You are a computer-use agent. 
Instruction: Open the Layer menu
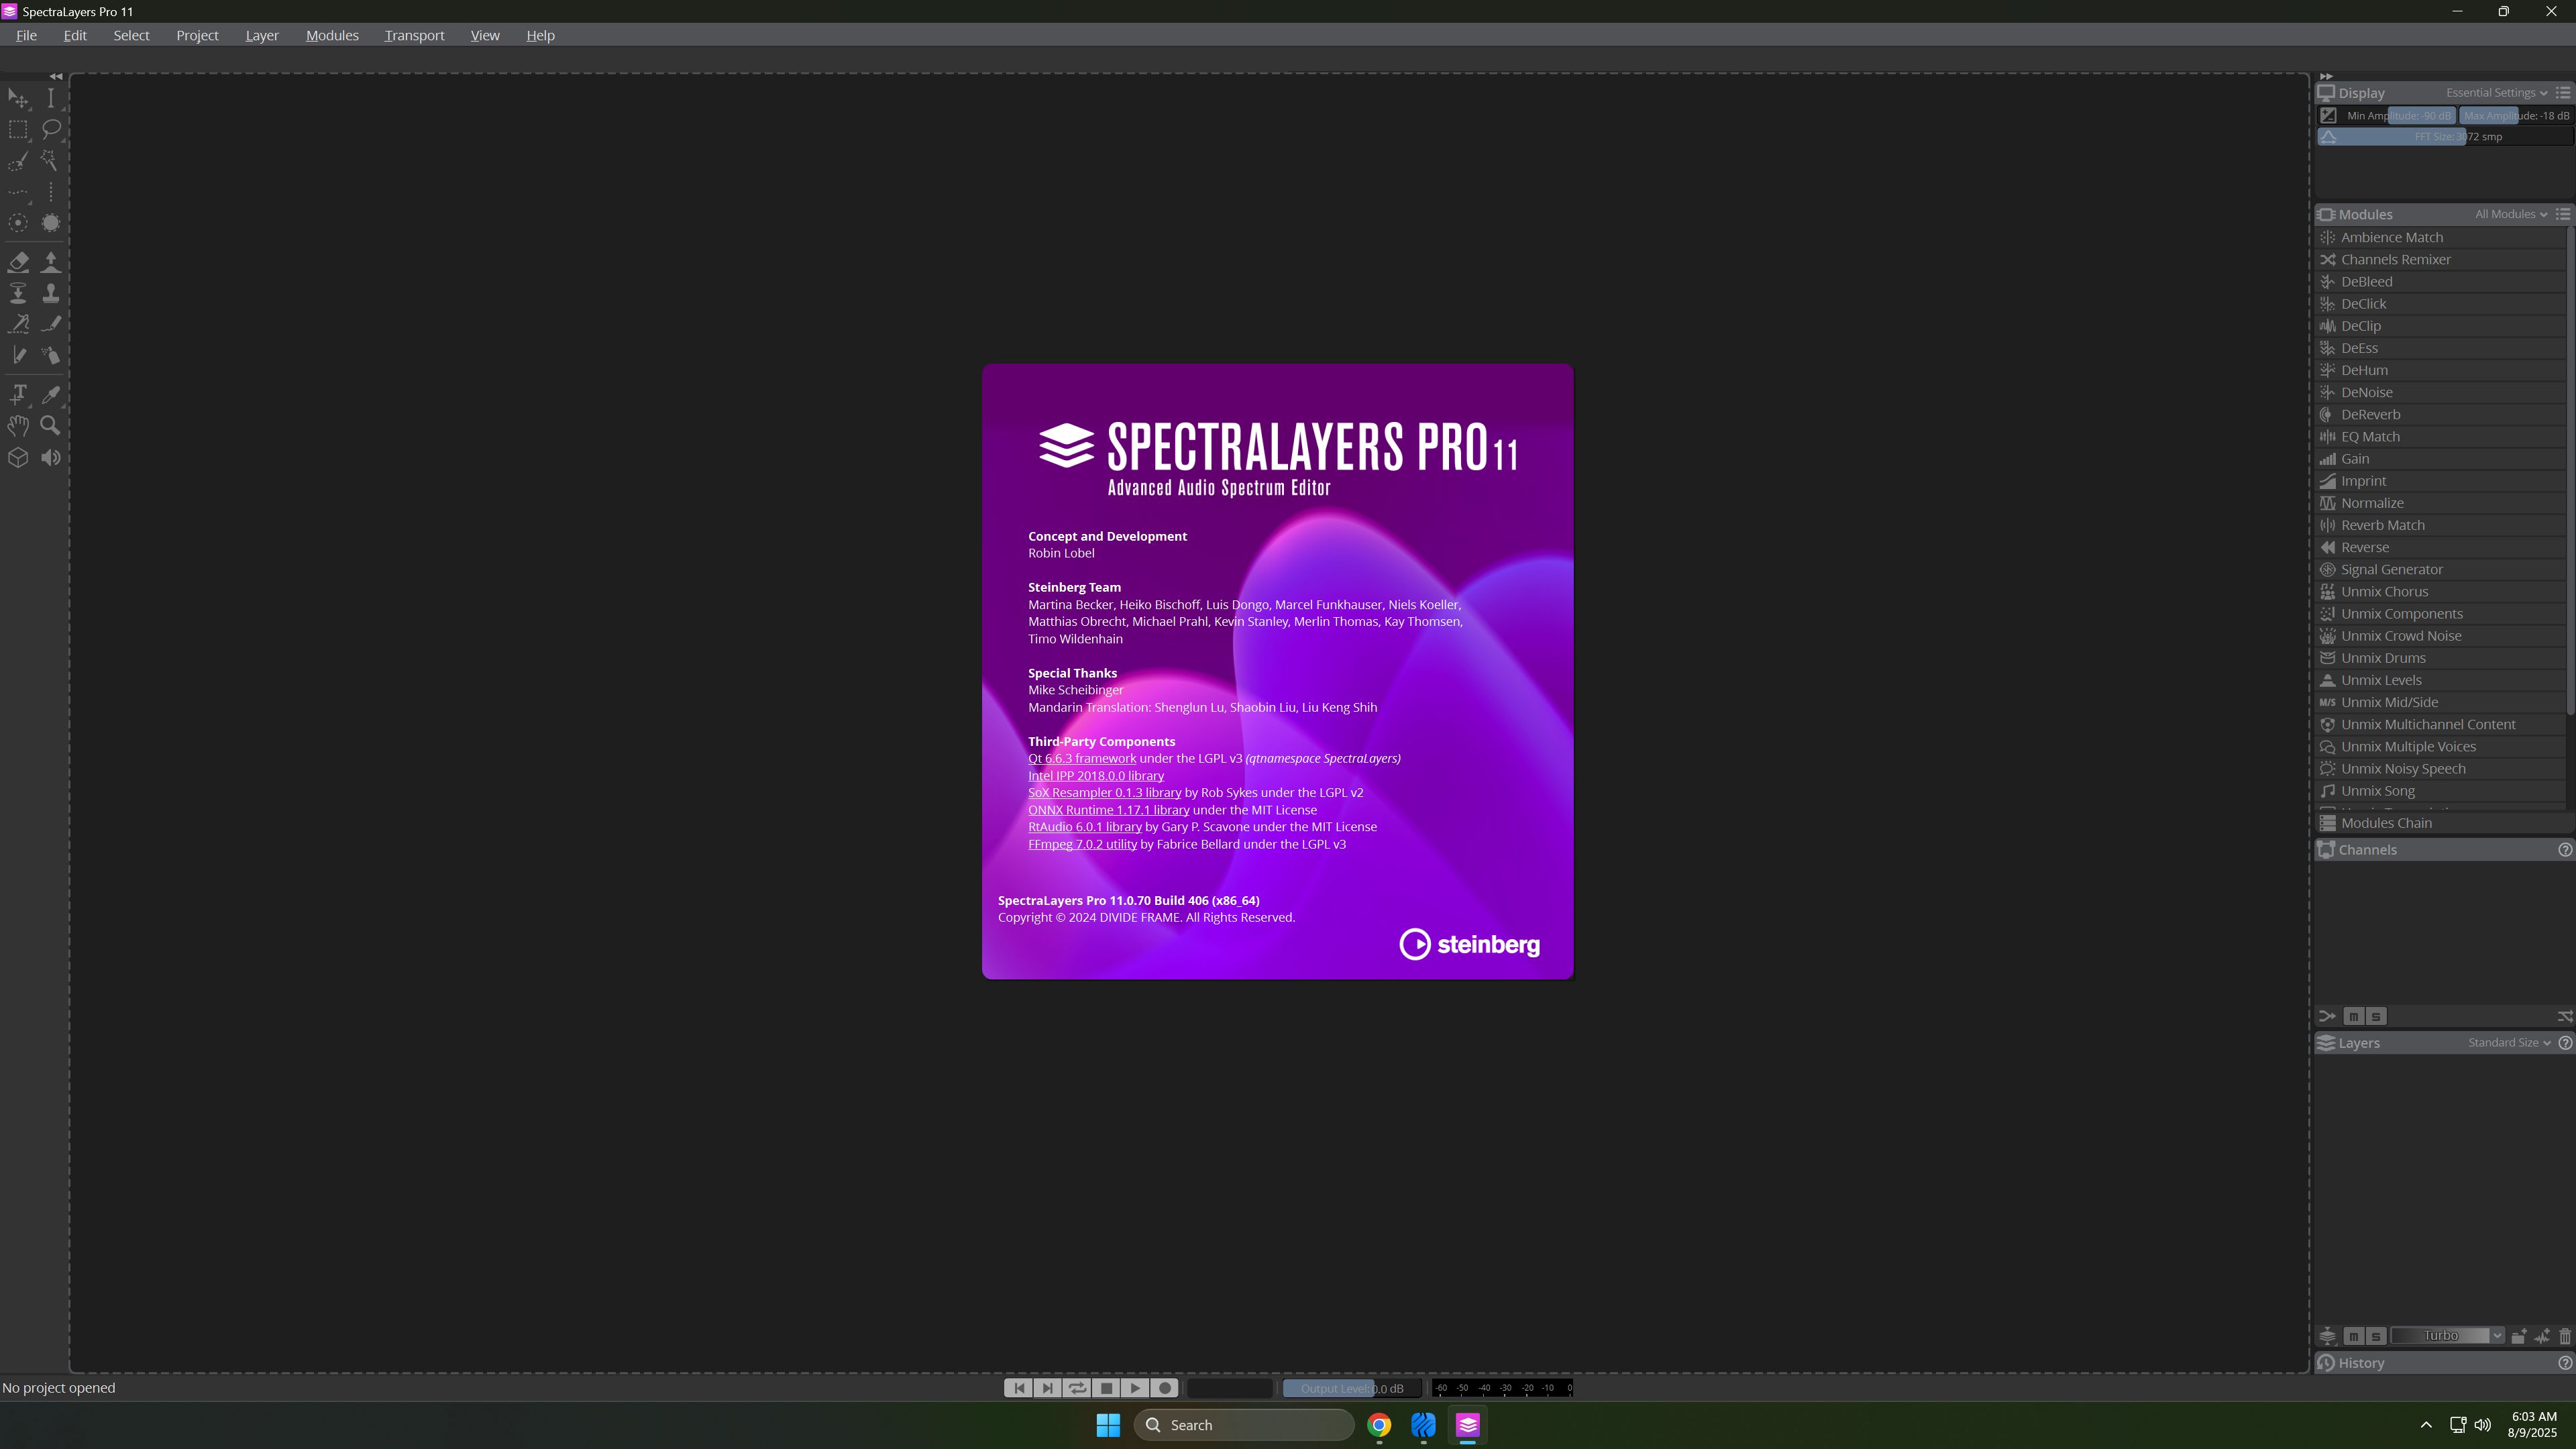pos(262,35)
